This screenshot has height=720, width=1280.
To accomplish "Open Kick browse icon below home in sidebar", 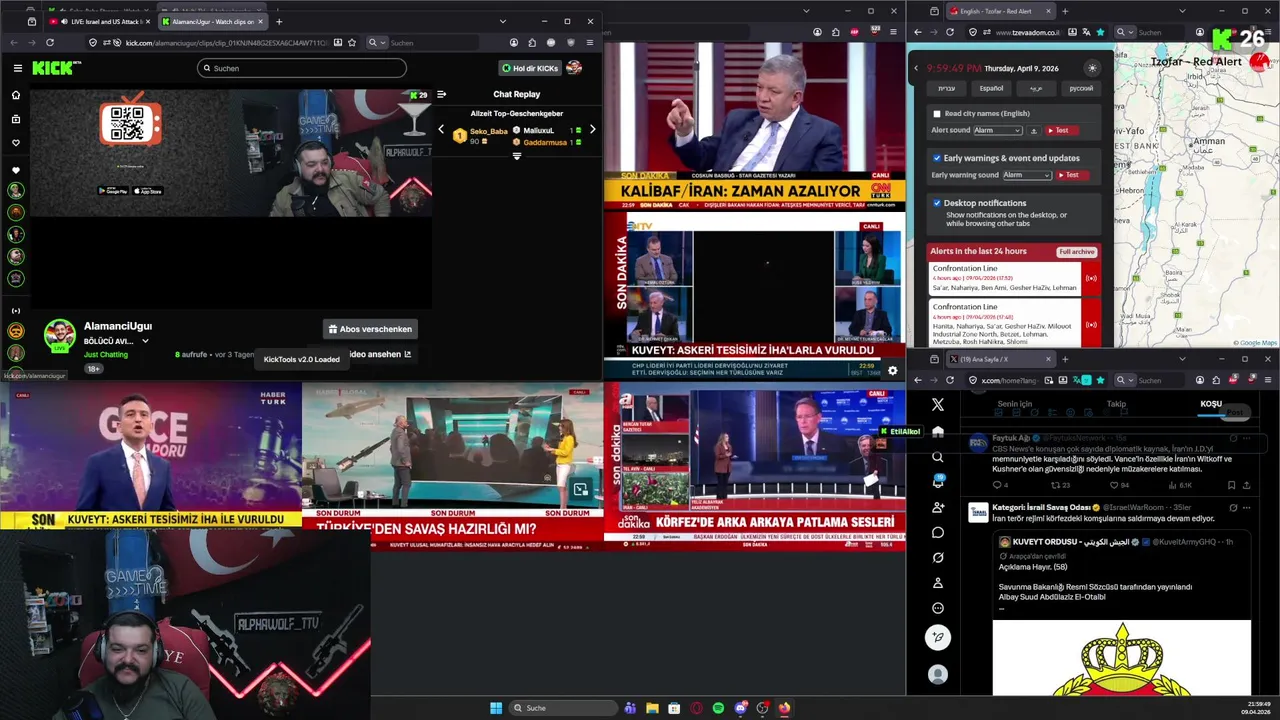I will click(15, 119).
